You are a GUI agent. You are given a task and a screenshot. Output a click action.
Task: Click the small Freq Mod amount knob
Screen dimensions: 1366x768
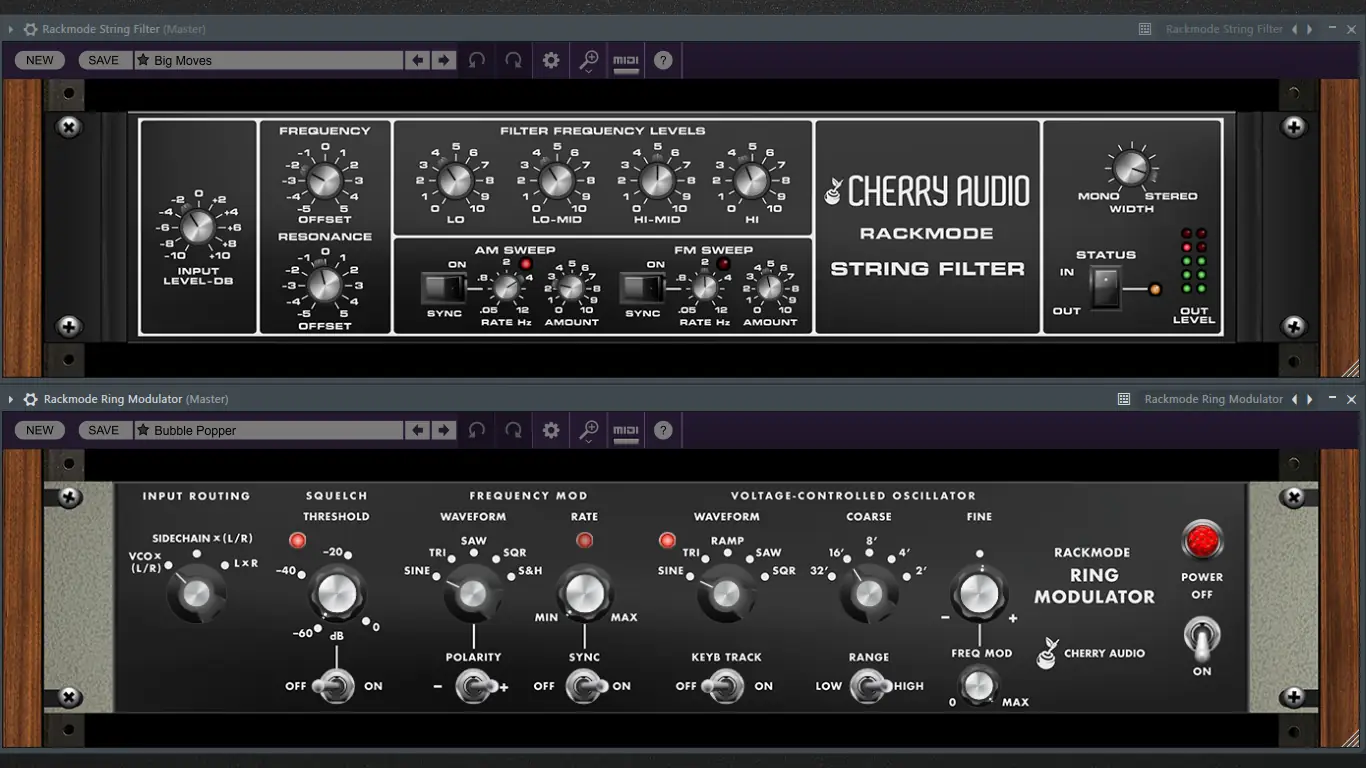click(x=979, y=685)
